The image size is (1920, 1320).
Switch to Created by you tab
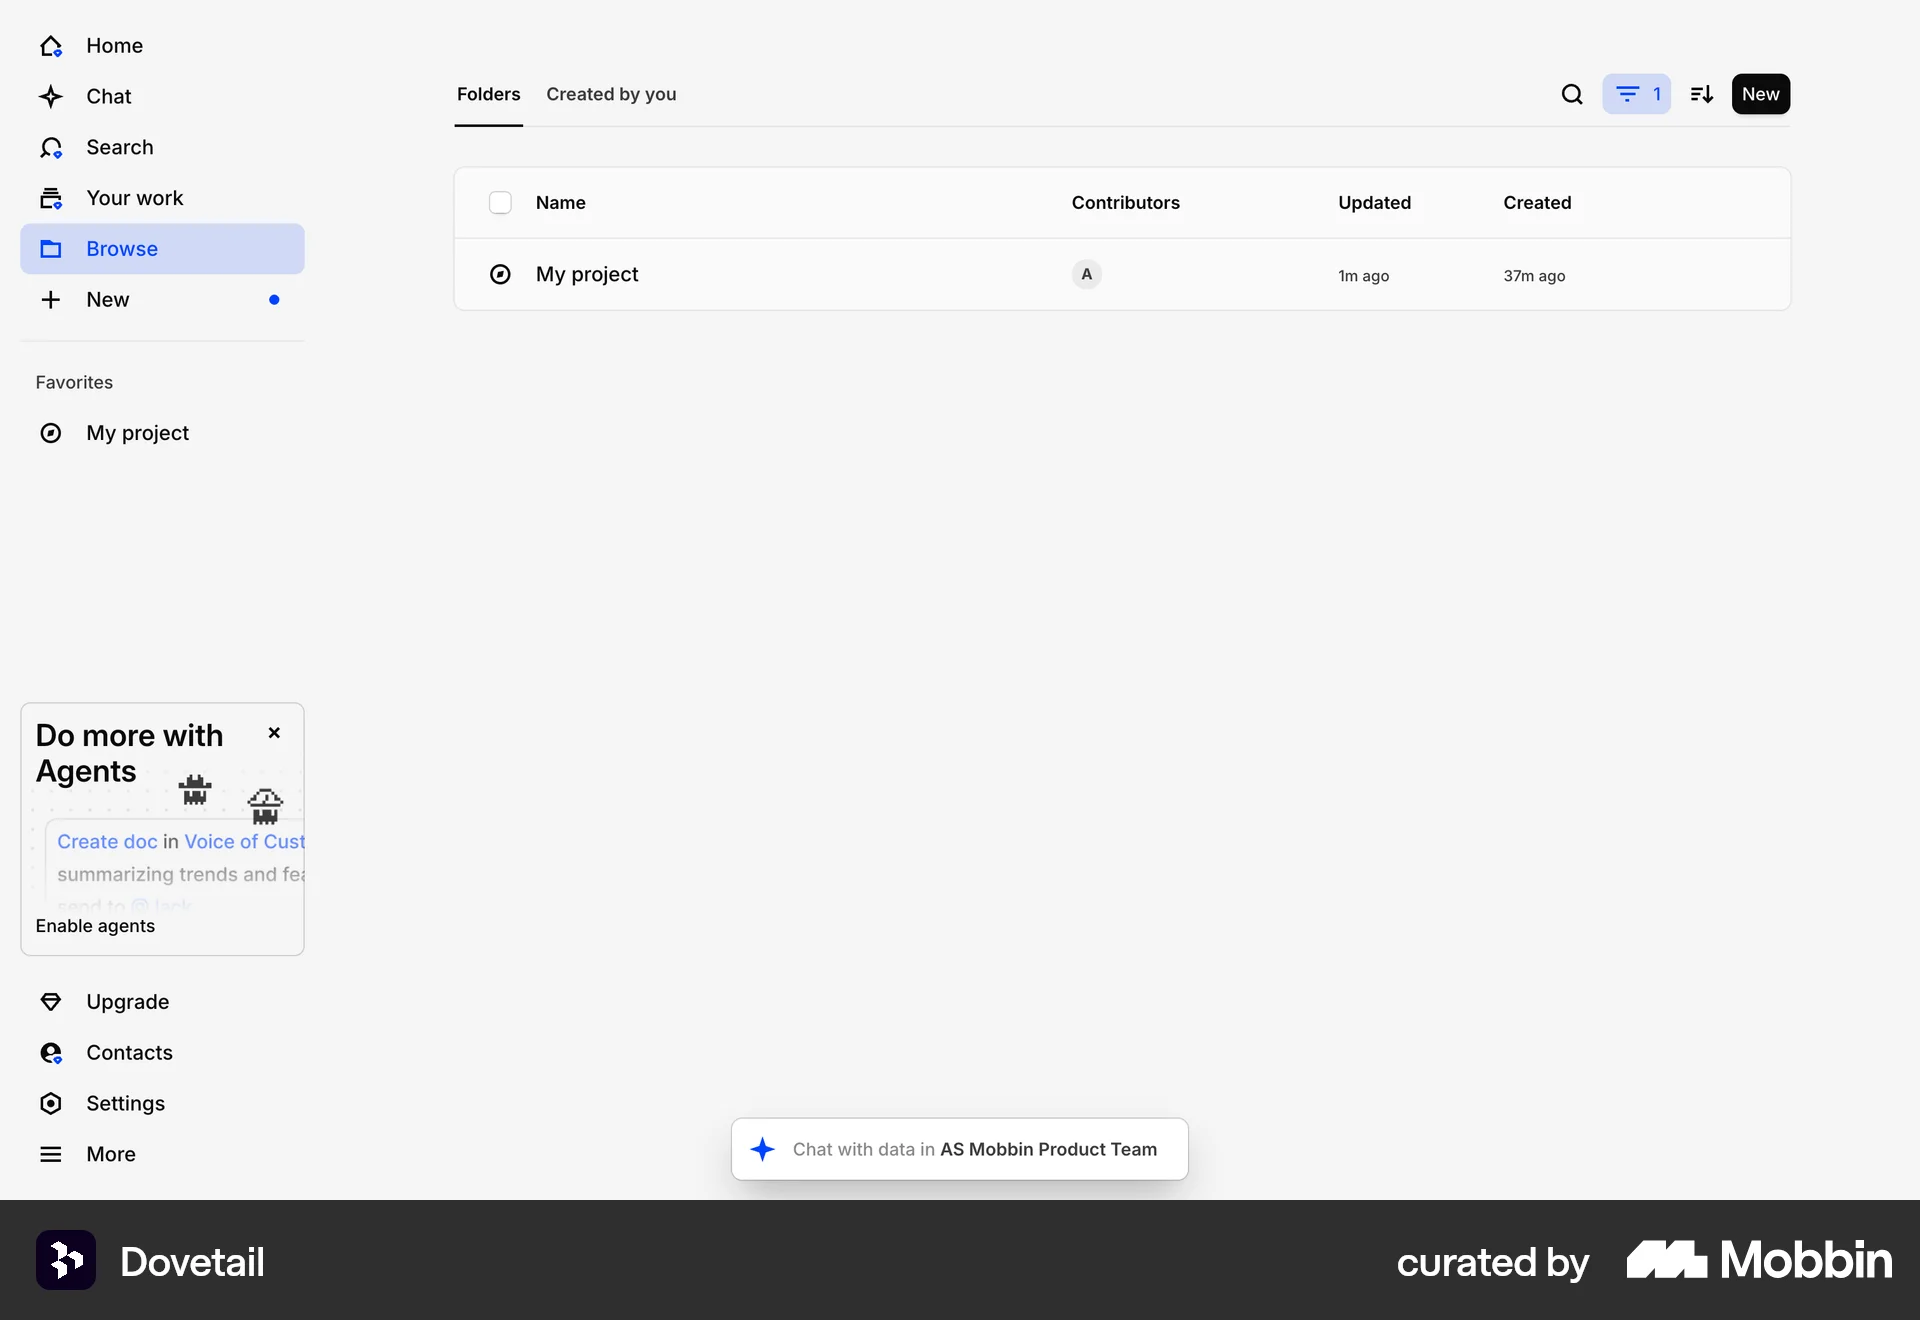(x=611, y=94)
